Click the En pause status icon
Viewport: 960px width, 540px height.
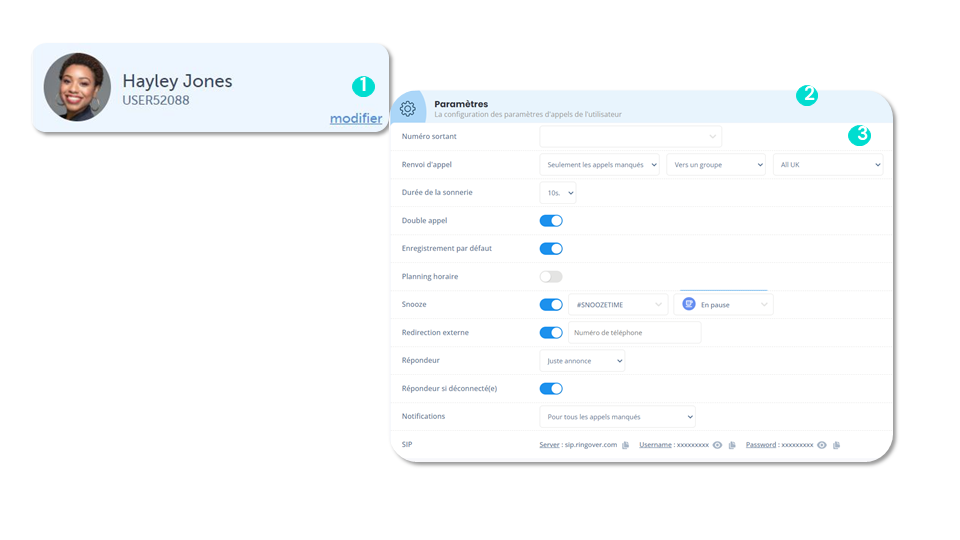point(689,304)
